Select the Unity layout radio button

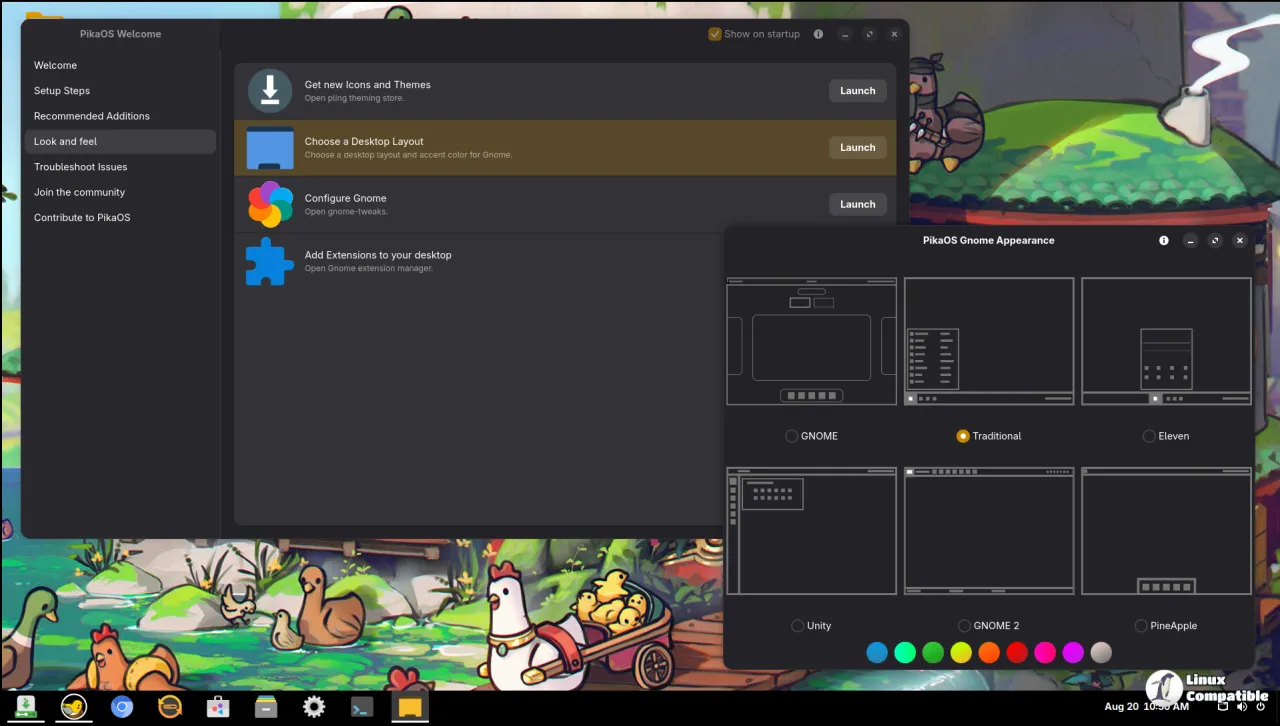[x=797, y=626]
